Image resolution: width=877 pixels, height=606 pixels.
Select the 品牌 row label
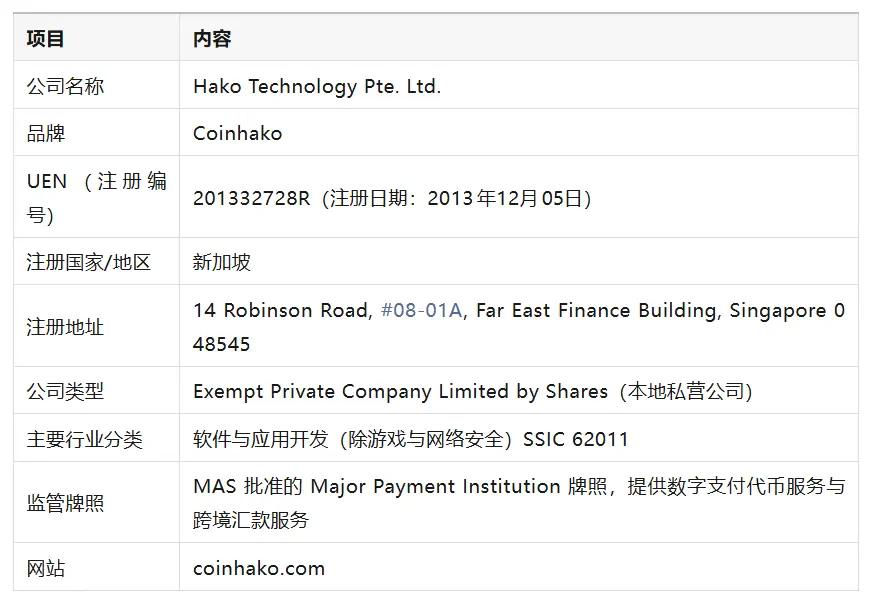45,134
